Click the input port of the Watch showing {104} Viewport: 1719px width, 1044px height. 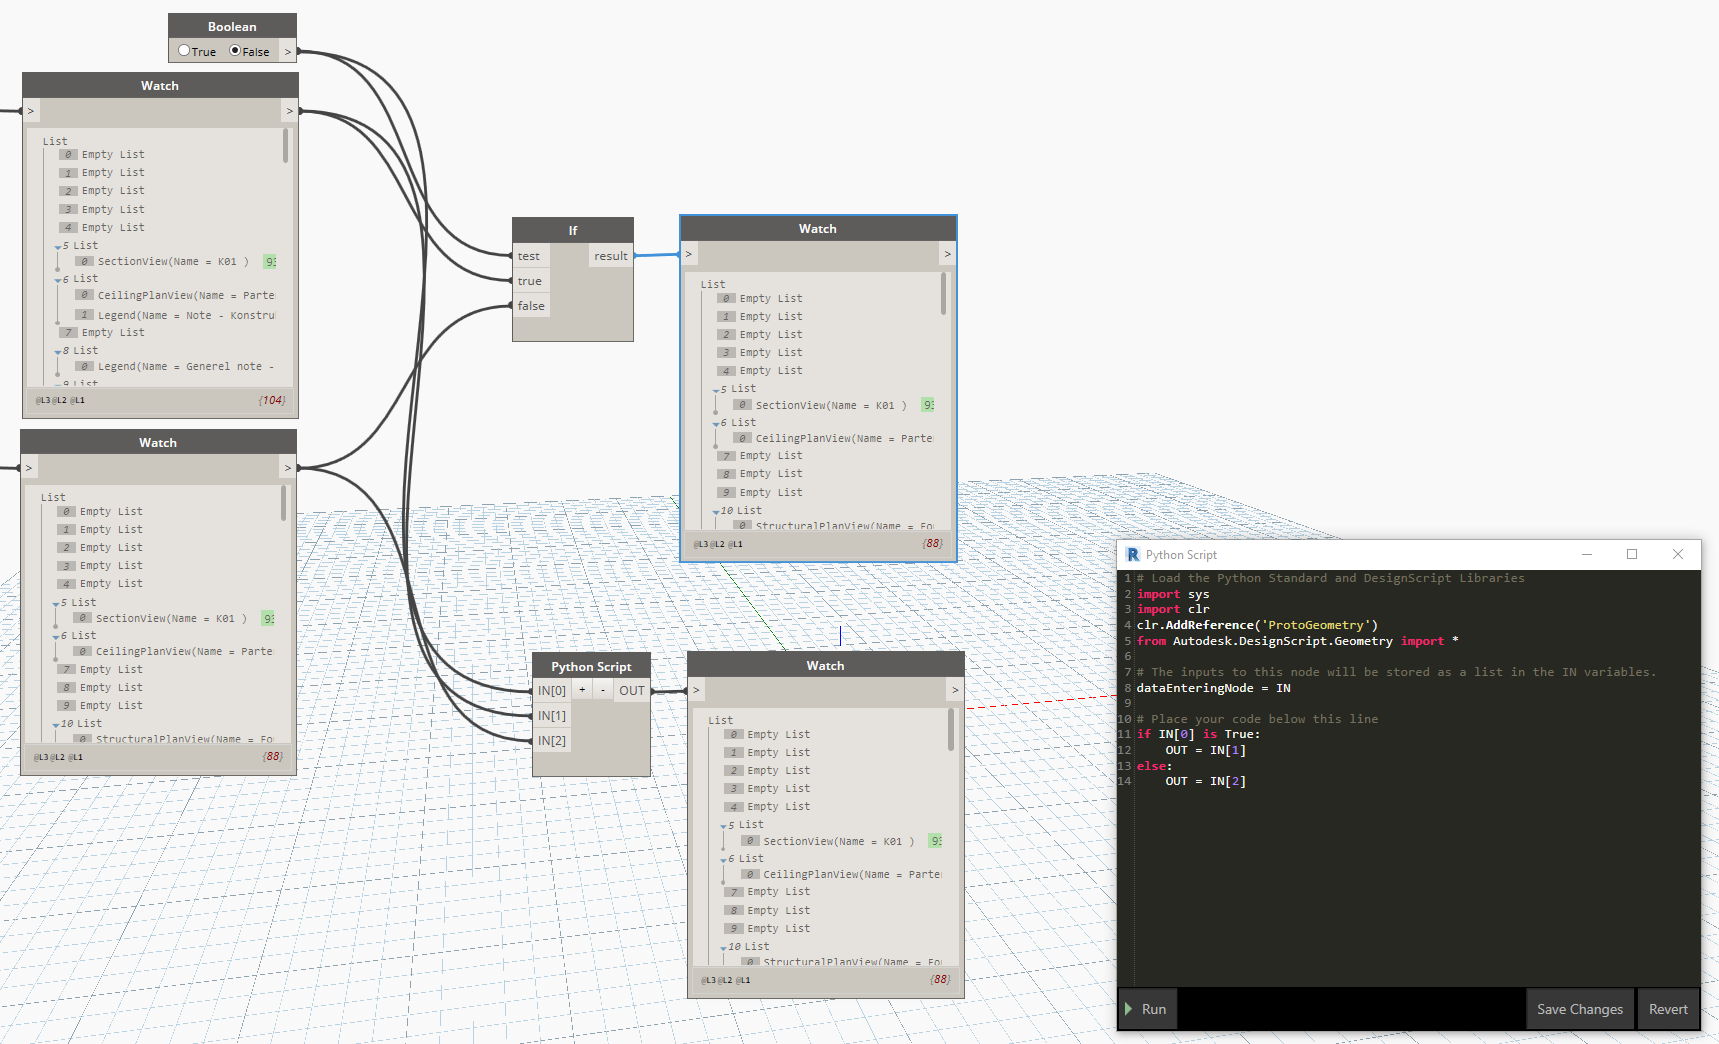point(31,111)
